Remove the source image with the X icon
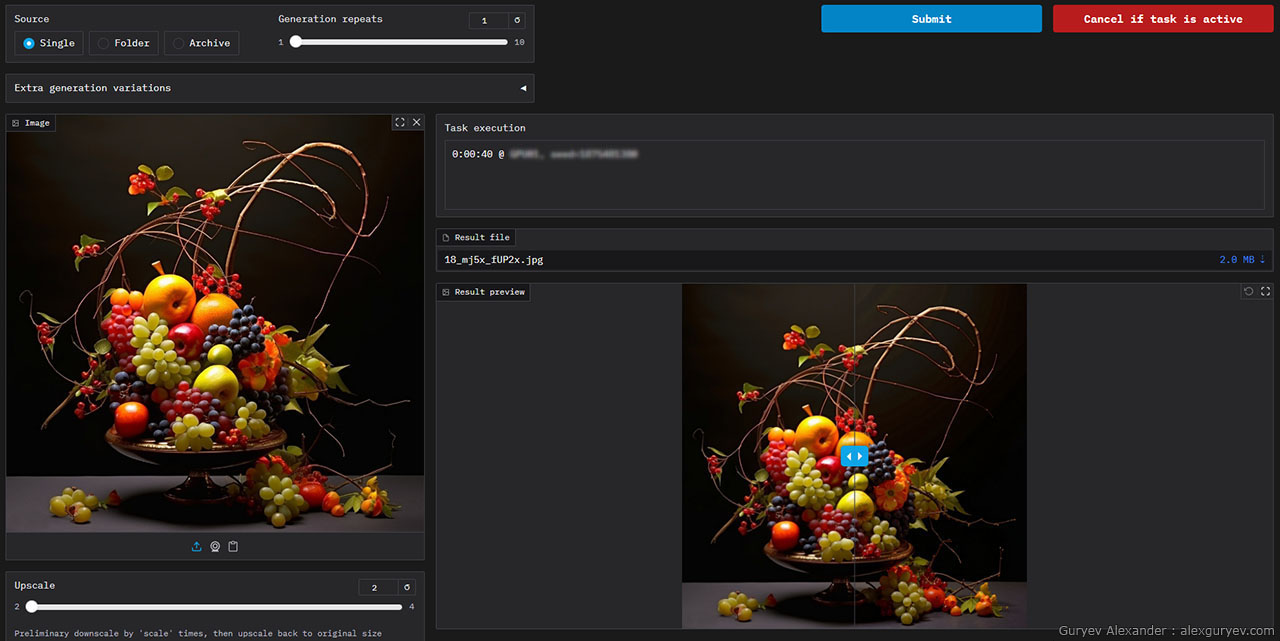Viewport: 1280px width, 641px height. (x=417, y=122)
